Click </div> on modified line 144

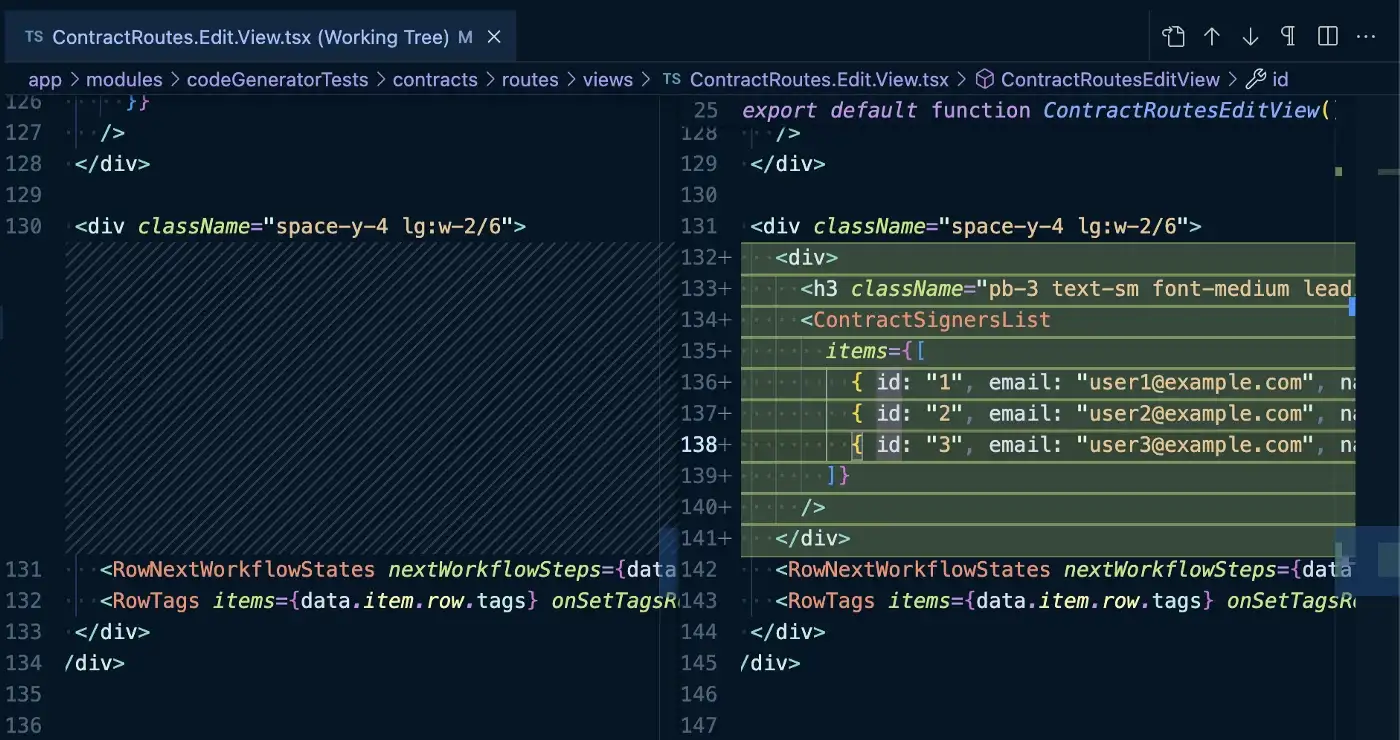pos(788,631)
